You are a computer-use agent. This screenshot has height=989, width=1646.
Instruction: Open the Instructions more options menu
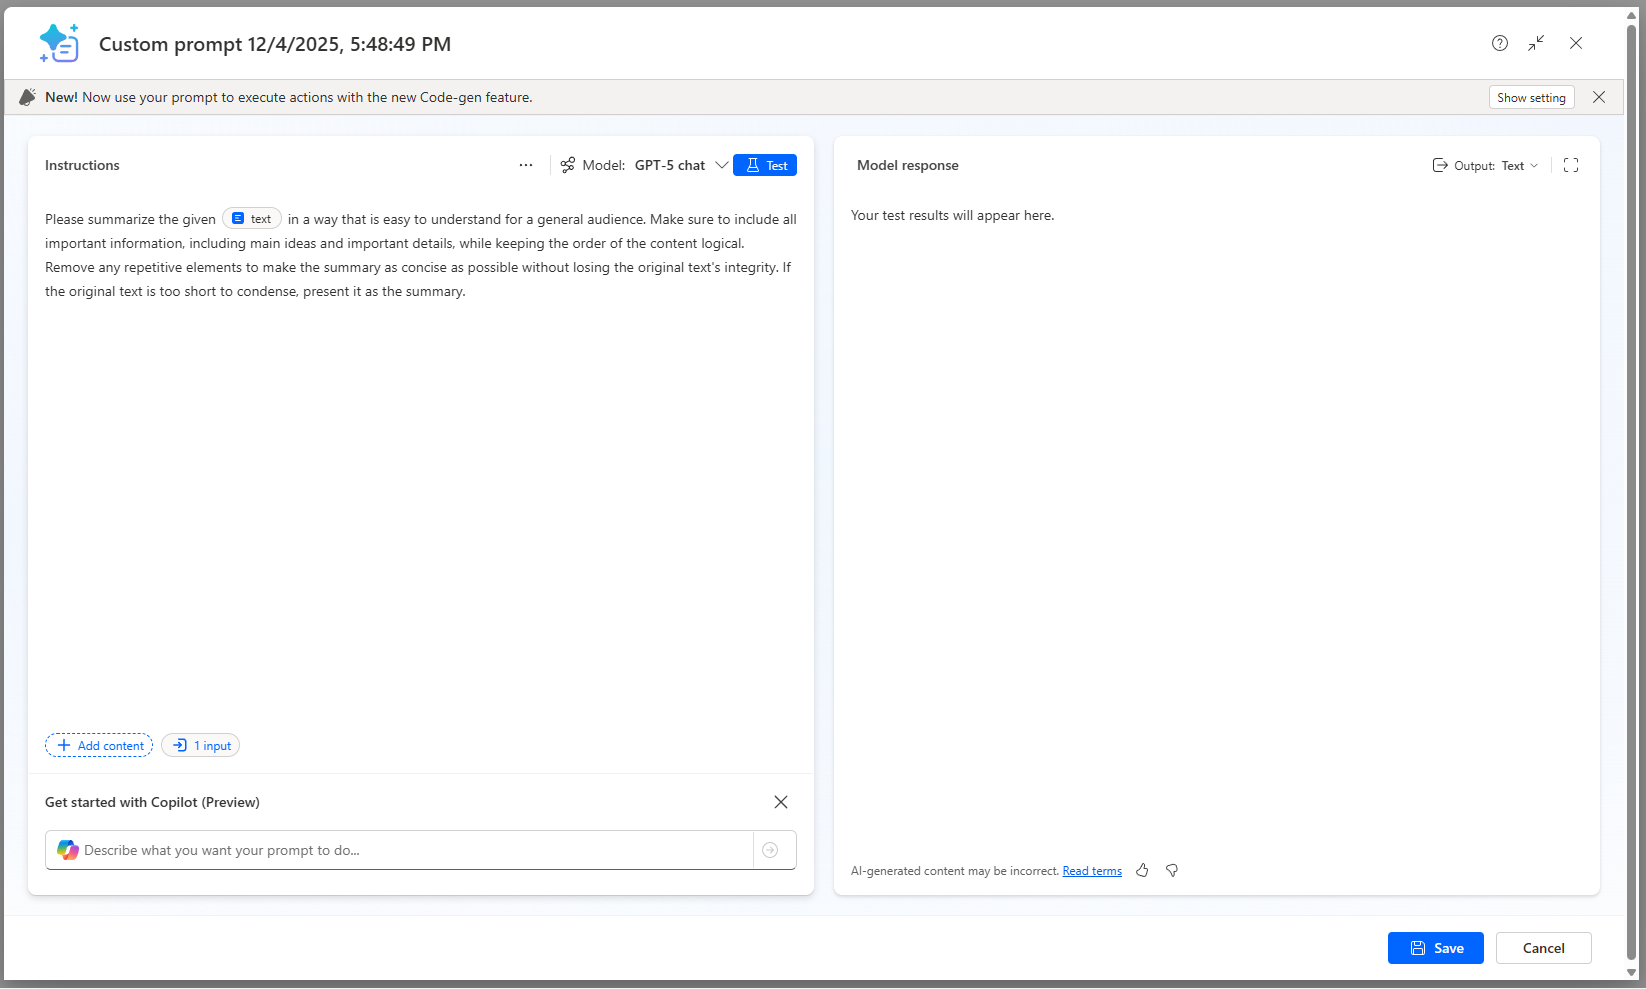pyautogui.click(x=526, y=165)
